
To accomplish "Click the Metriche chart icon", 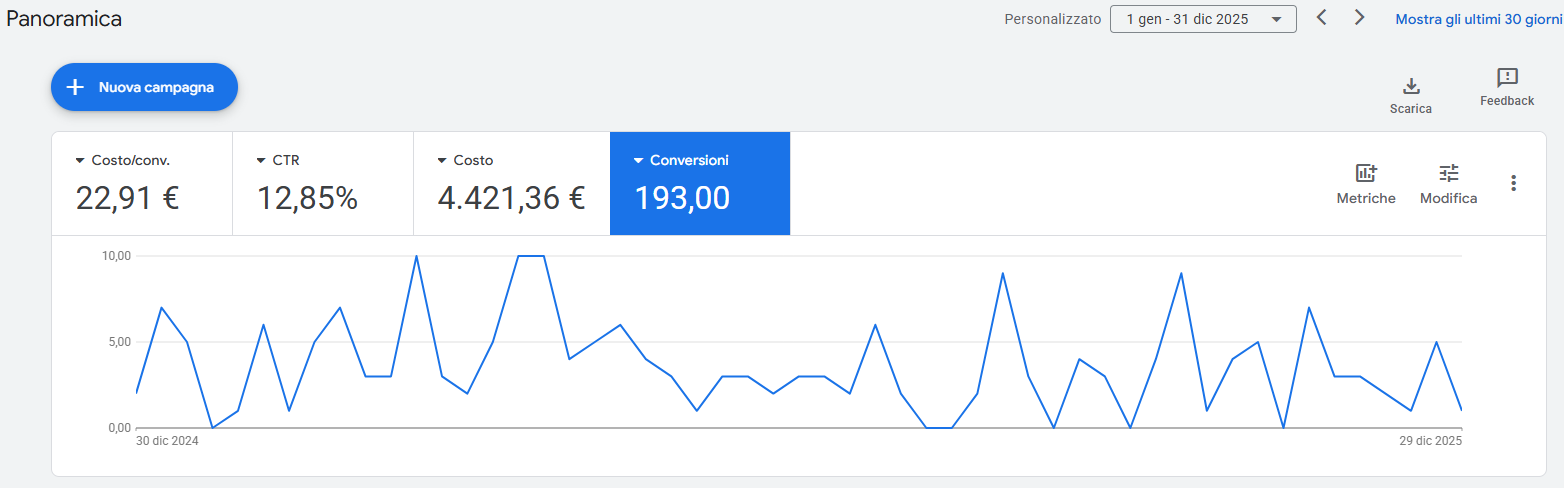I will pos(1366,173).
